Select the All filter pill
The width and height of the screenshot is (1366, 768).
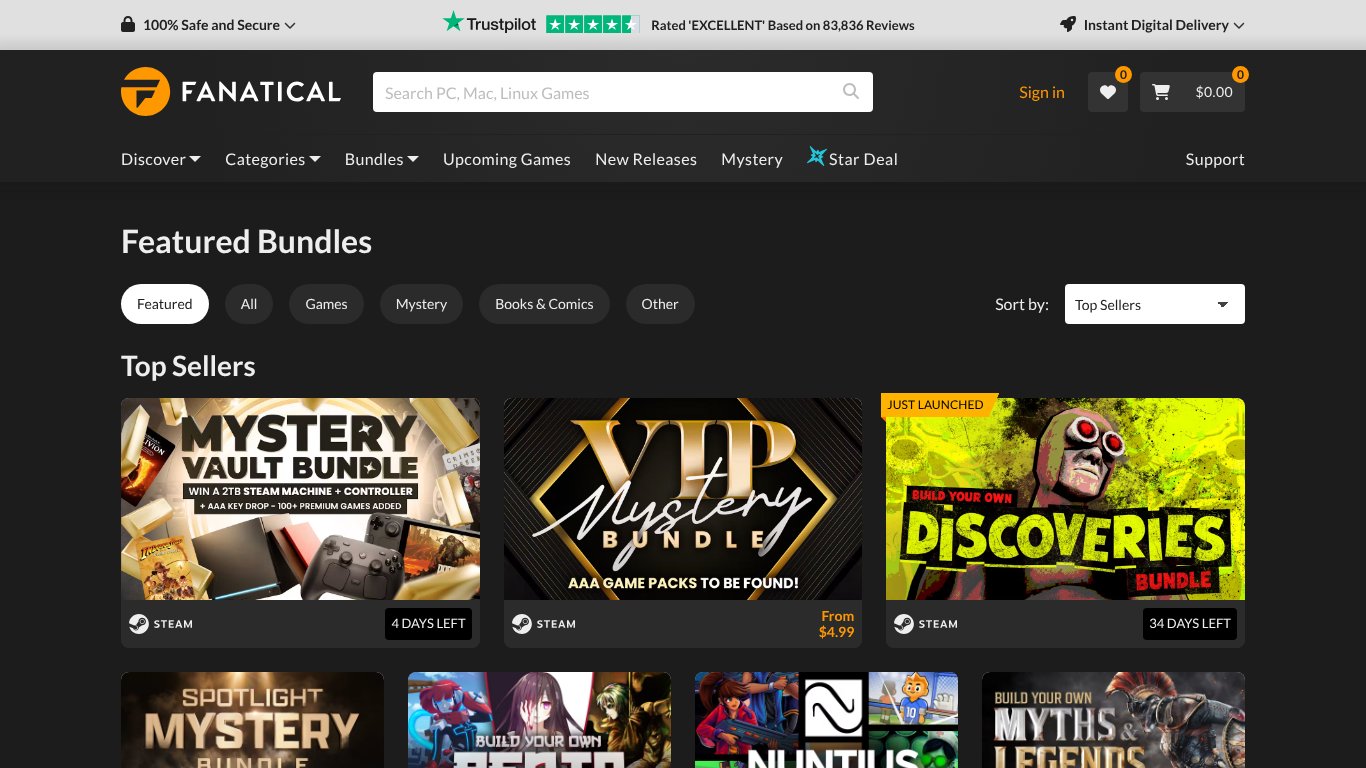249,304
